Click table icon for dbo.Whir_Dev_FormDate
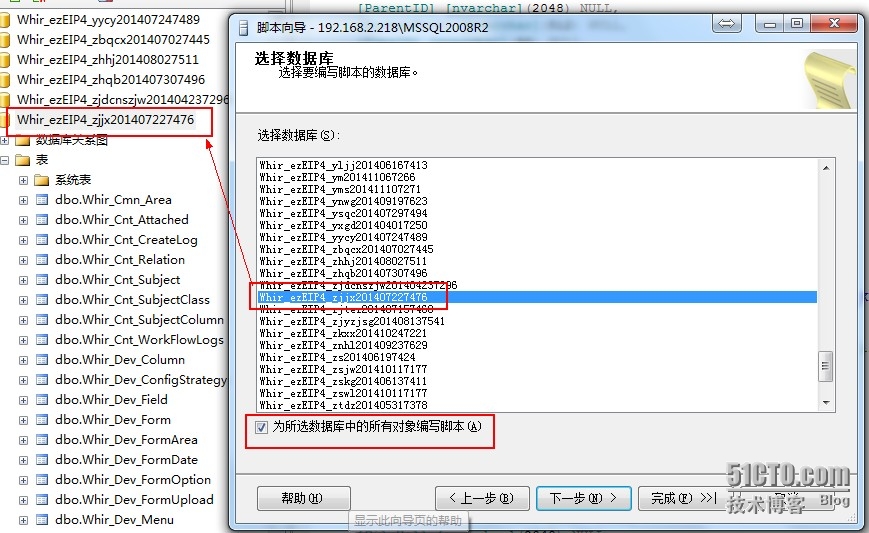 [42, 460]
